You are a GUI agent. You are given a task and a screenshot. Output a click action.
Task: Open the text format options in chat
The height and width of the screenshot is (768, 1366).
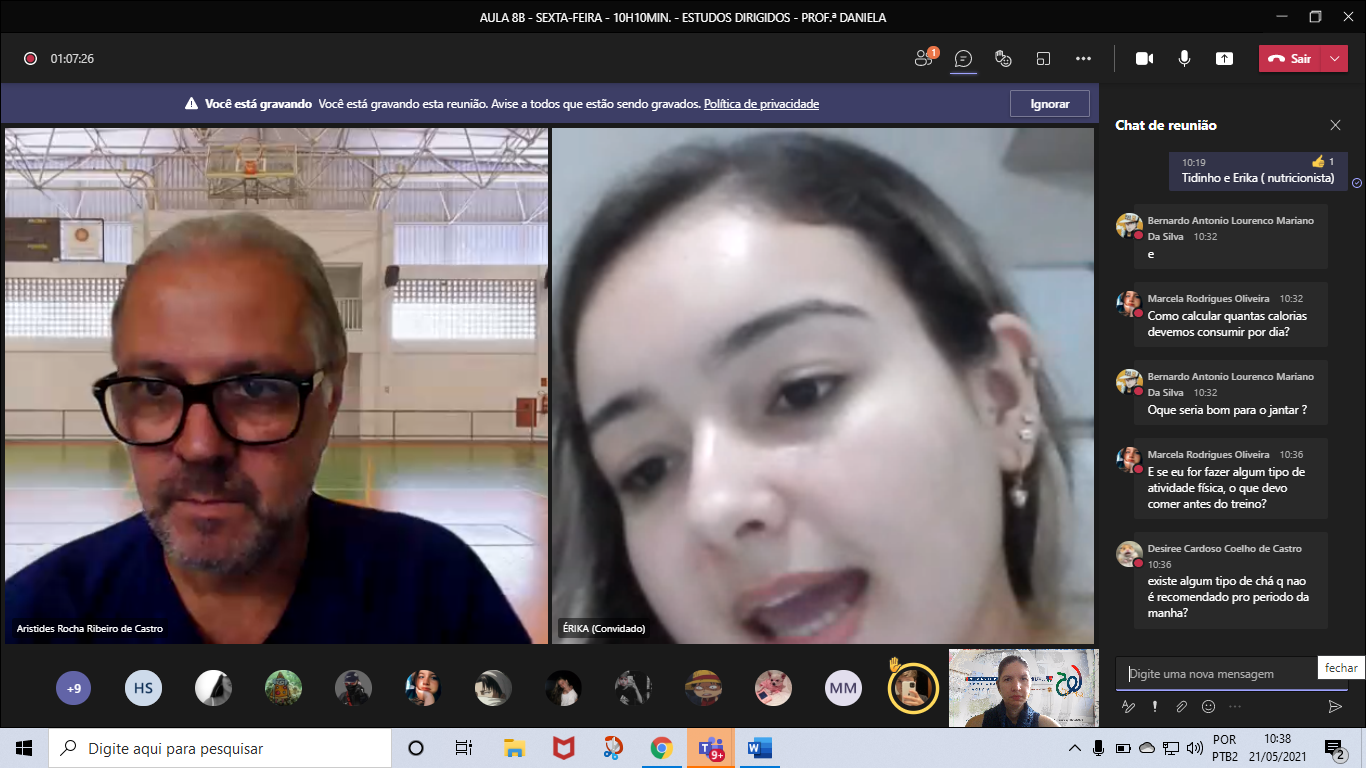pos(1129,706)
